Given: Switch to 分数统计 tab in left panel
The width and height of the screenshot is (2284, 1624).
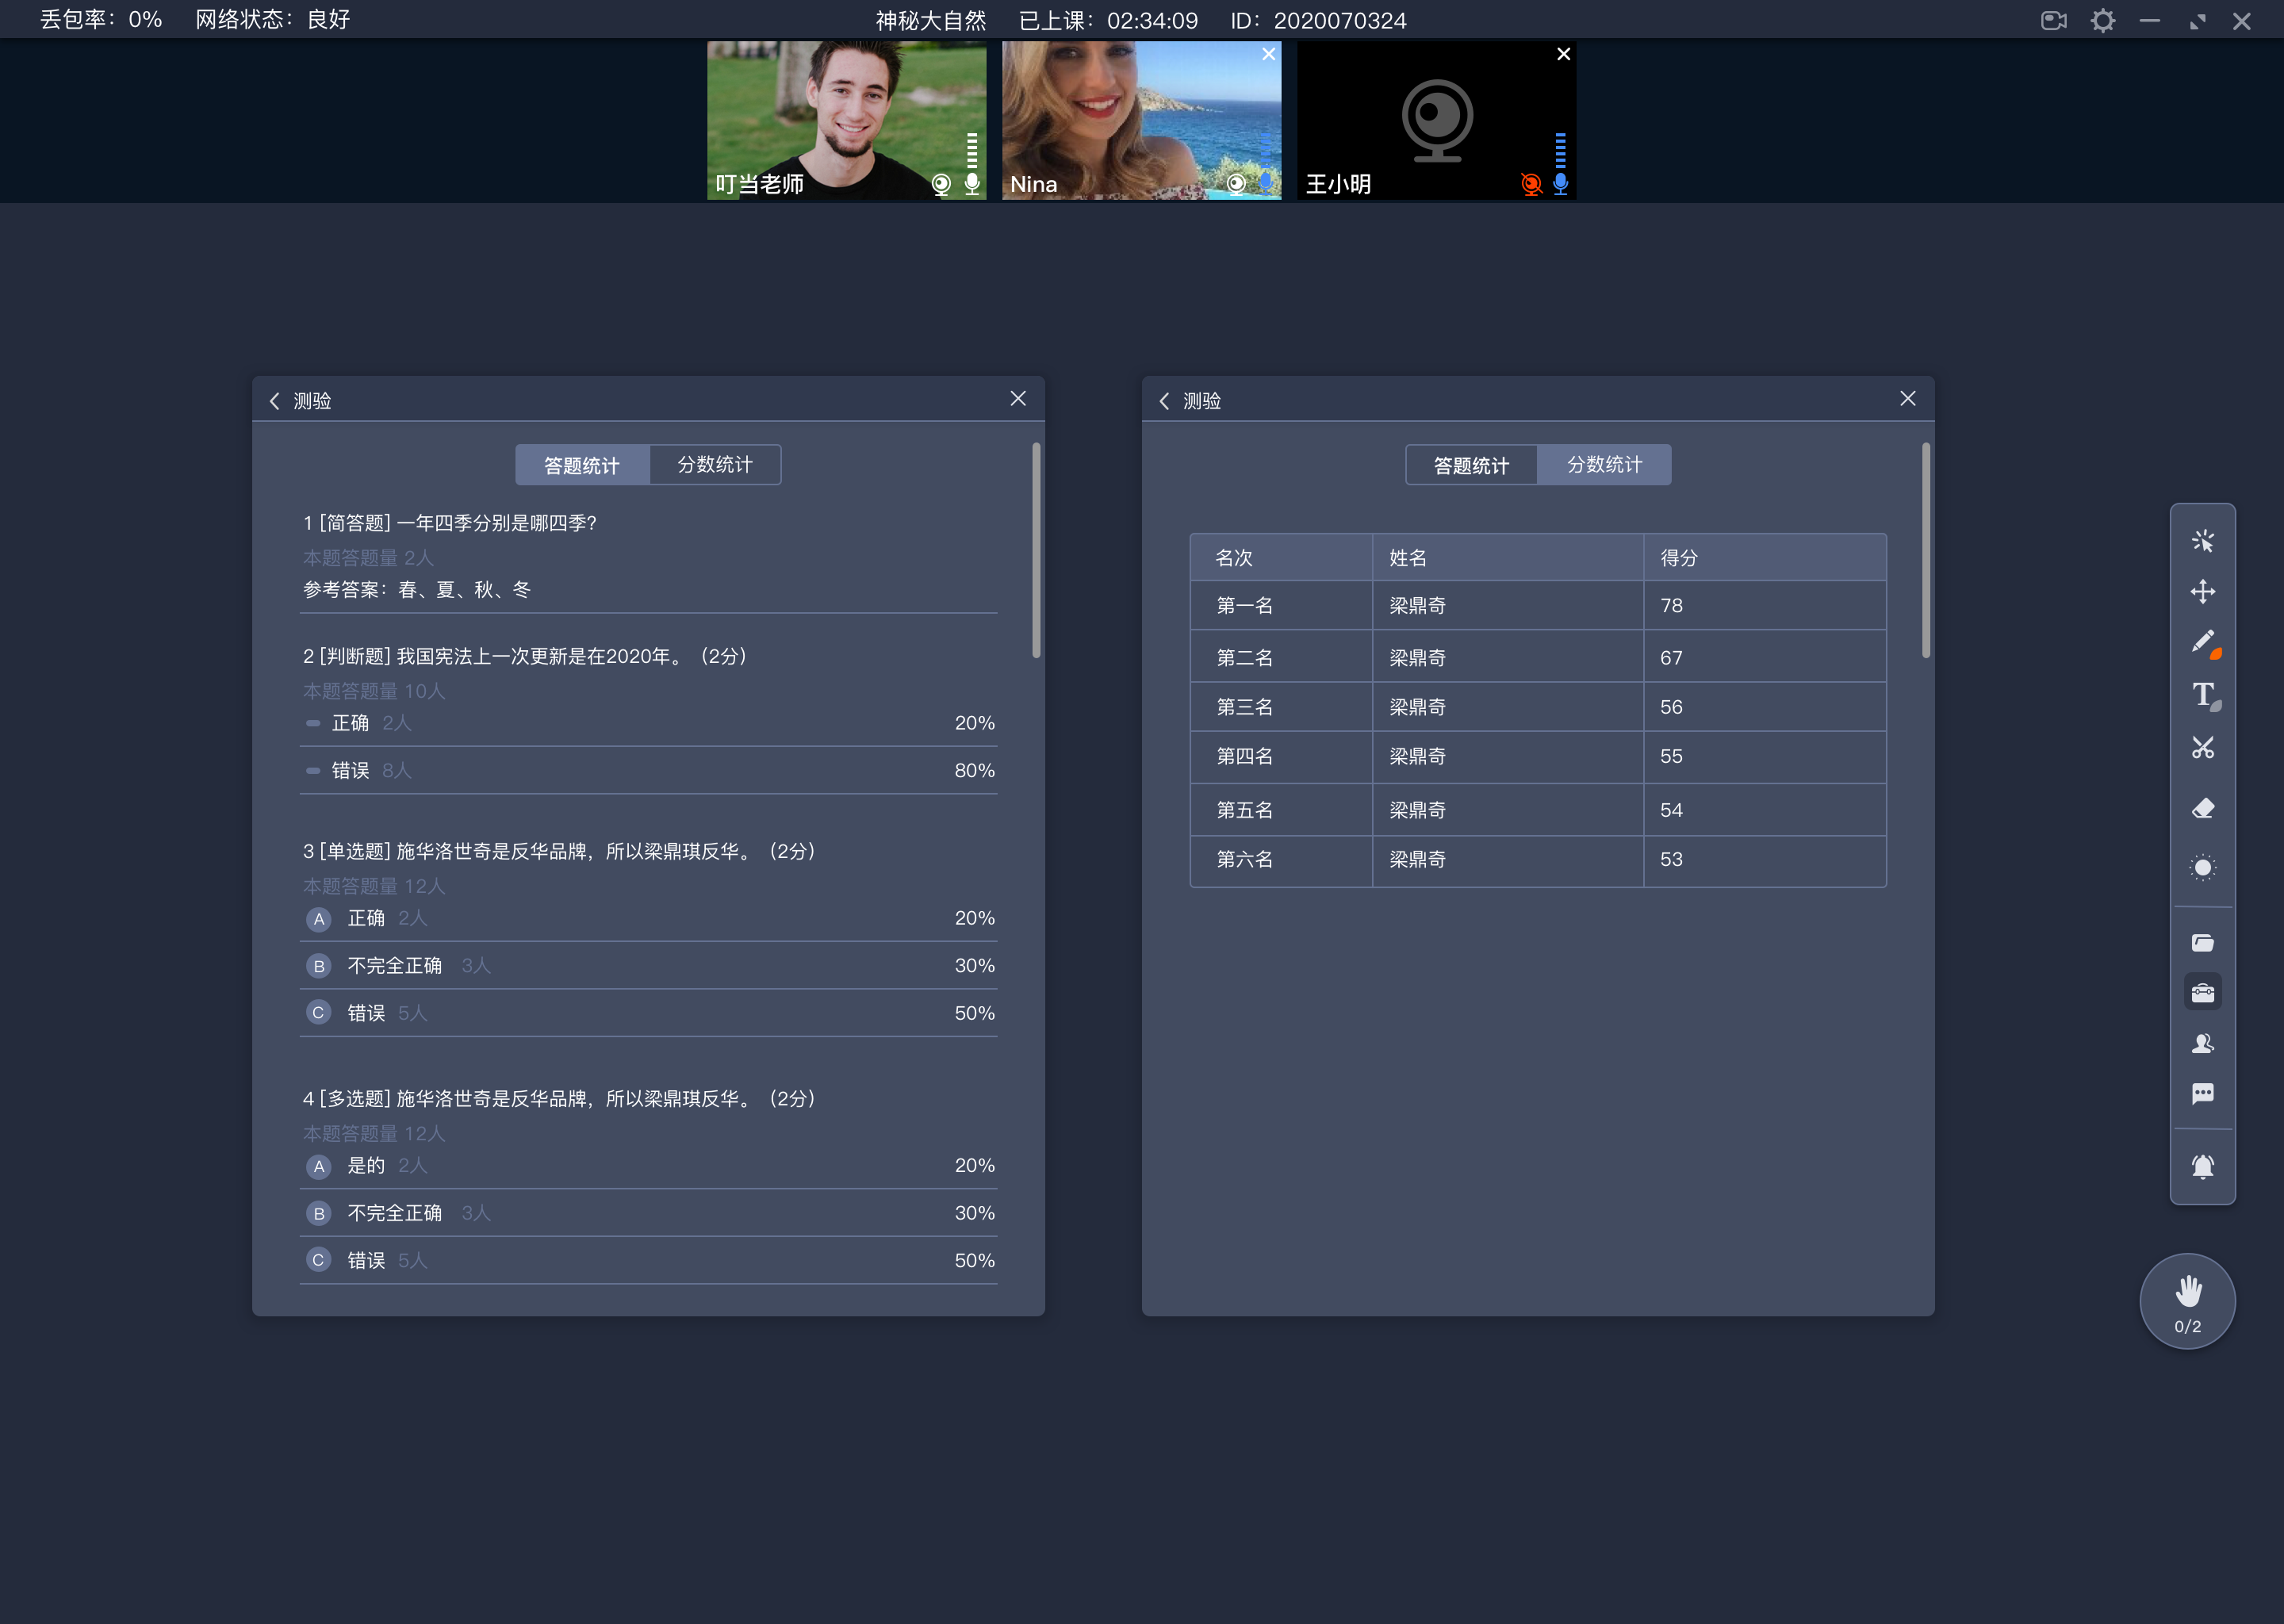Looking at the screenshot, I should 715,464.
